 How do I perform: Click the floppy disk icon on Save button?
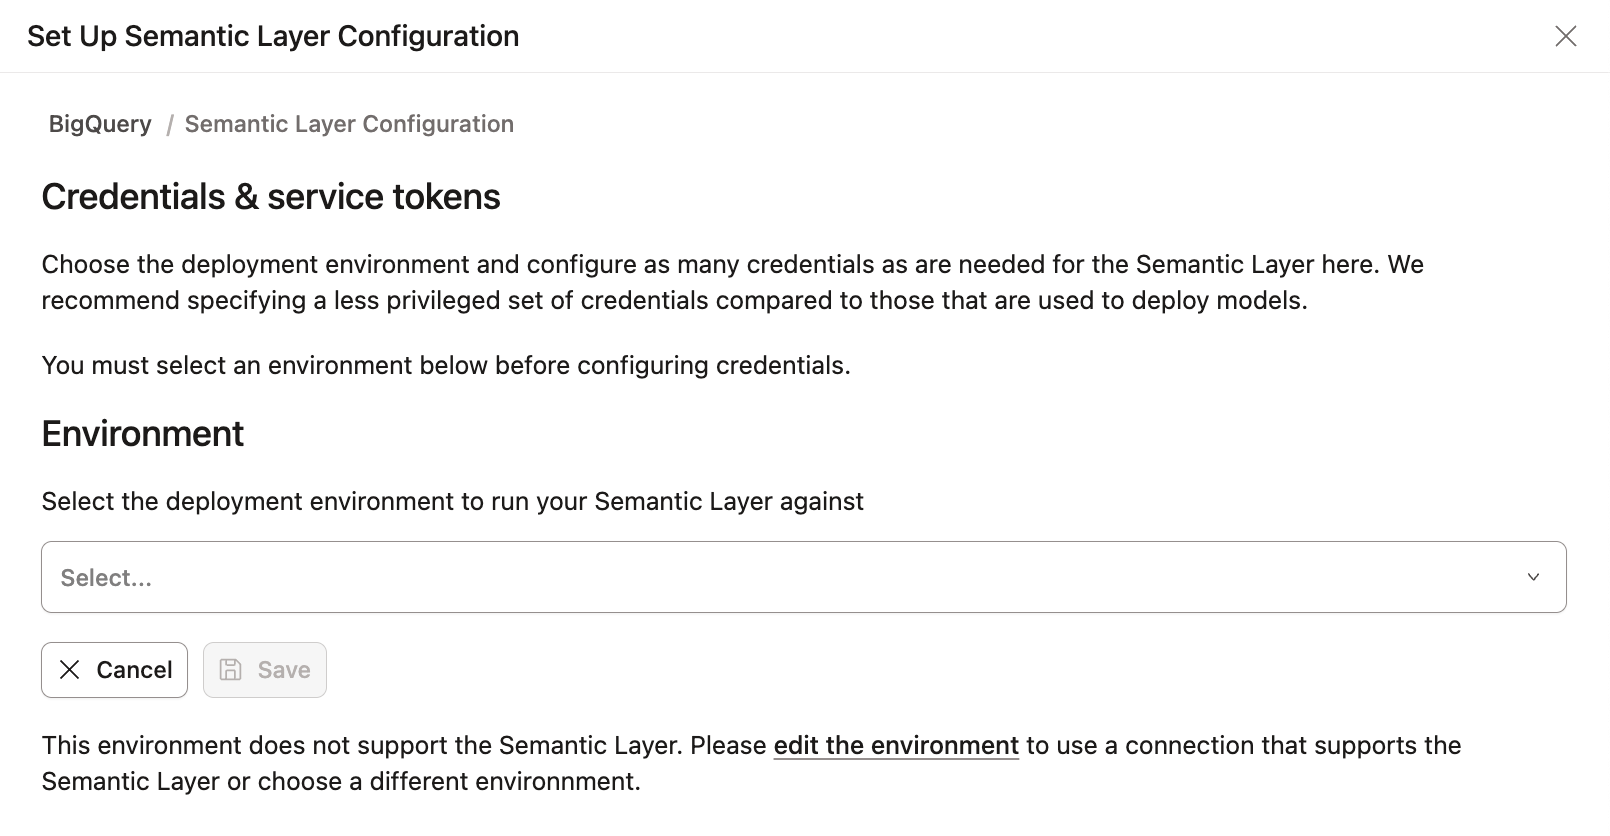pyautogui.click(x=231, y=670)
